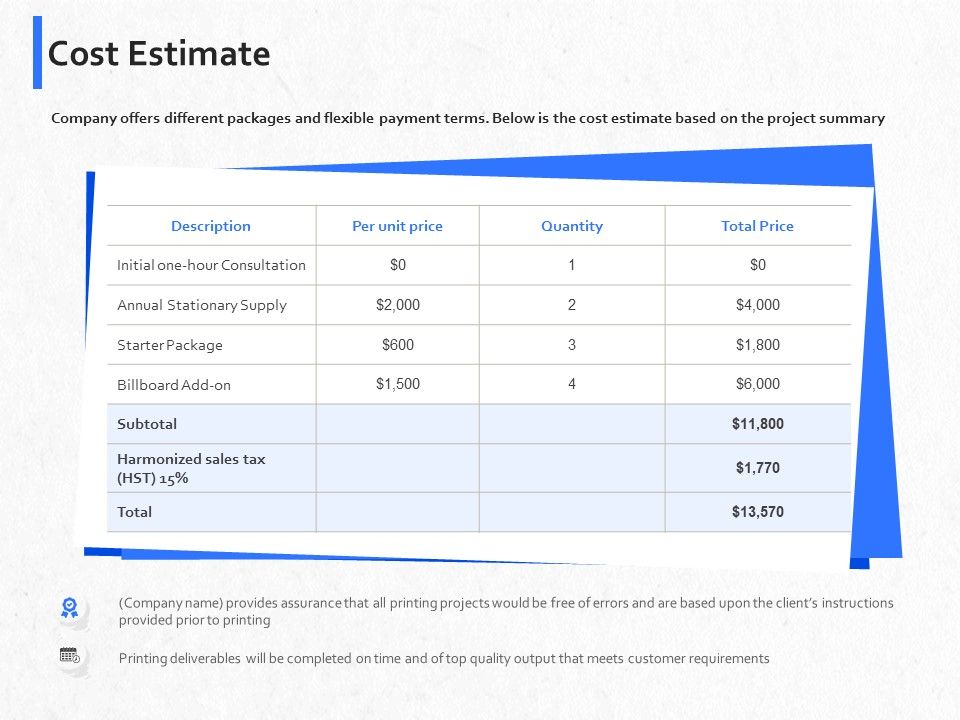Select the $13,570 total value
Screen dimensions: 960x720
tap(758, 512)
